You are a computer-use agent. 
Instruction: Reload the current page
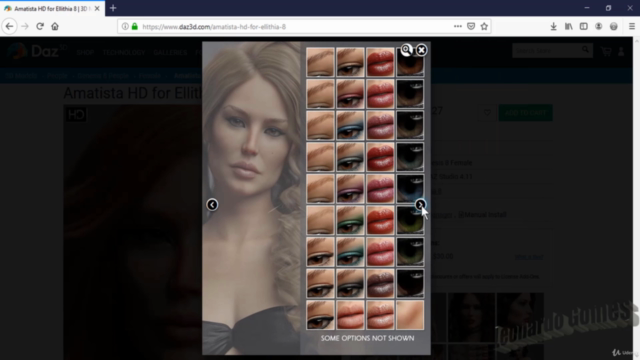[40, 27]
